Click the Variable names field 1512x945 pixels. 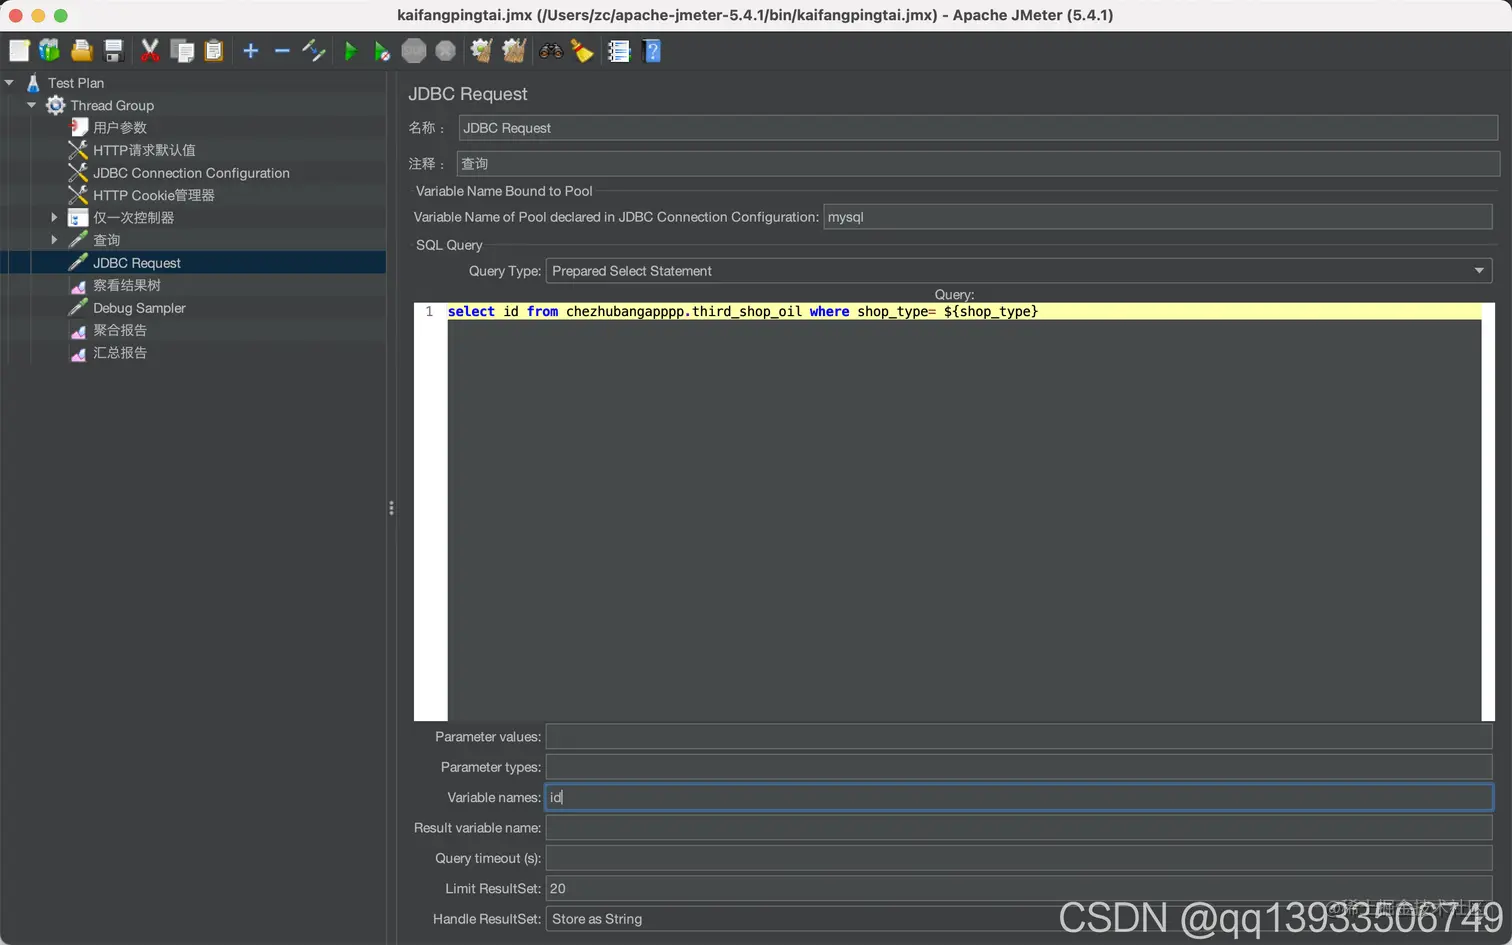(1019, 797)
